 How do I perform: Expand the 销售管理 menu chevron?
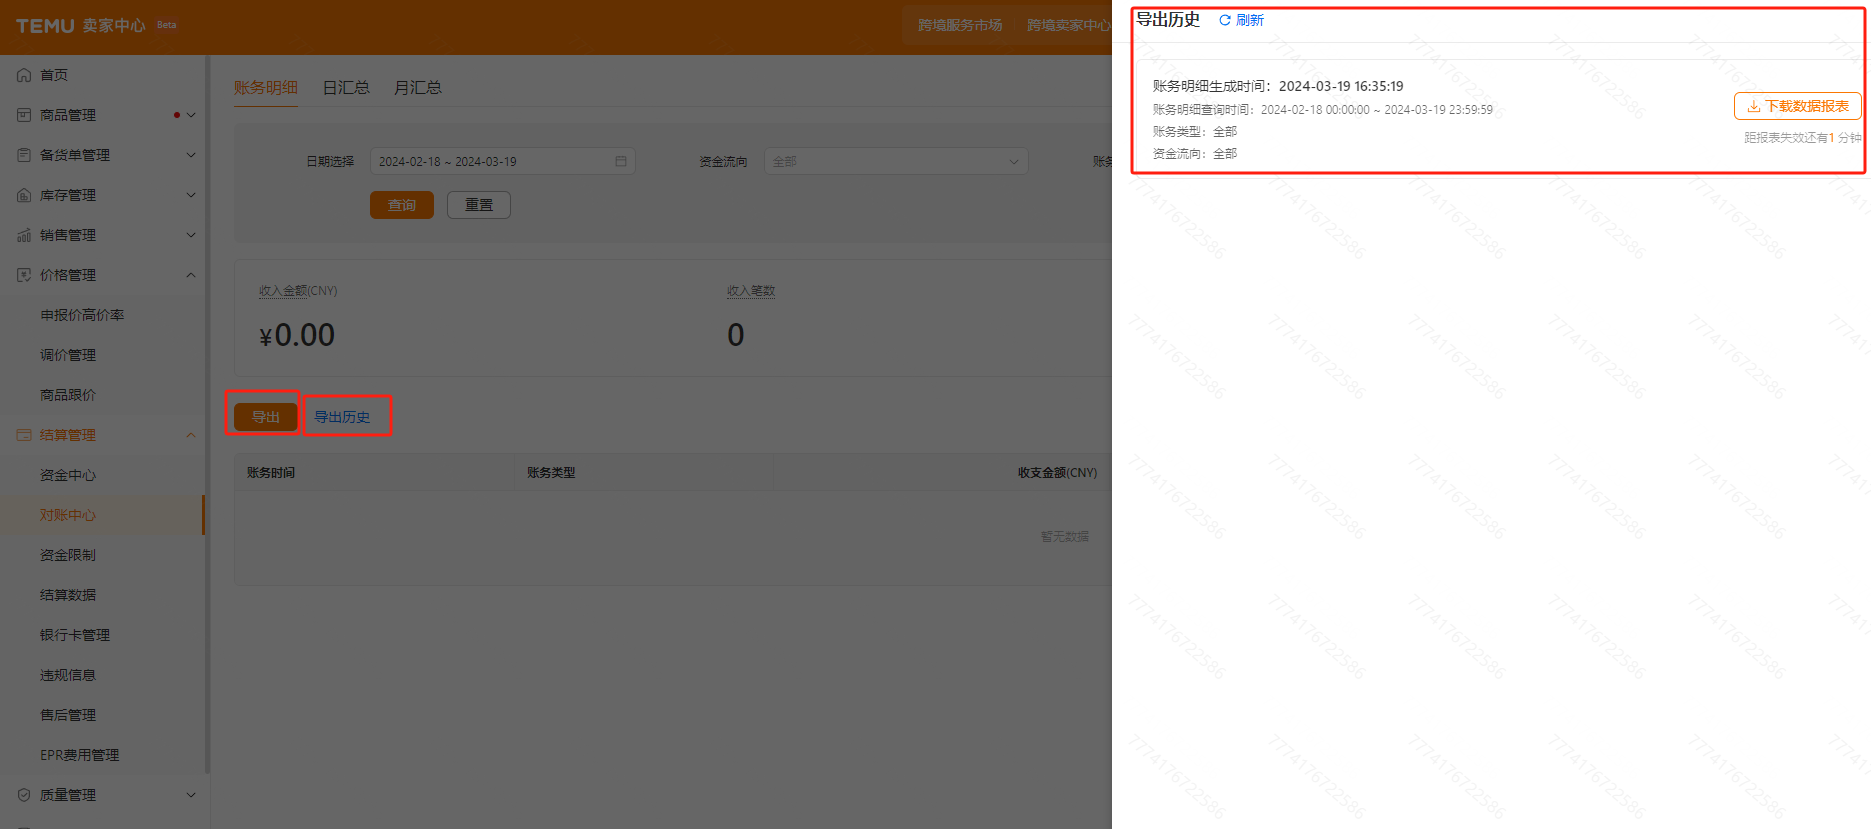(x=191, y=235)
